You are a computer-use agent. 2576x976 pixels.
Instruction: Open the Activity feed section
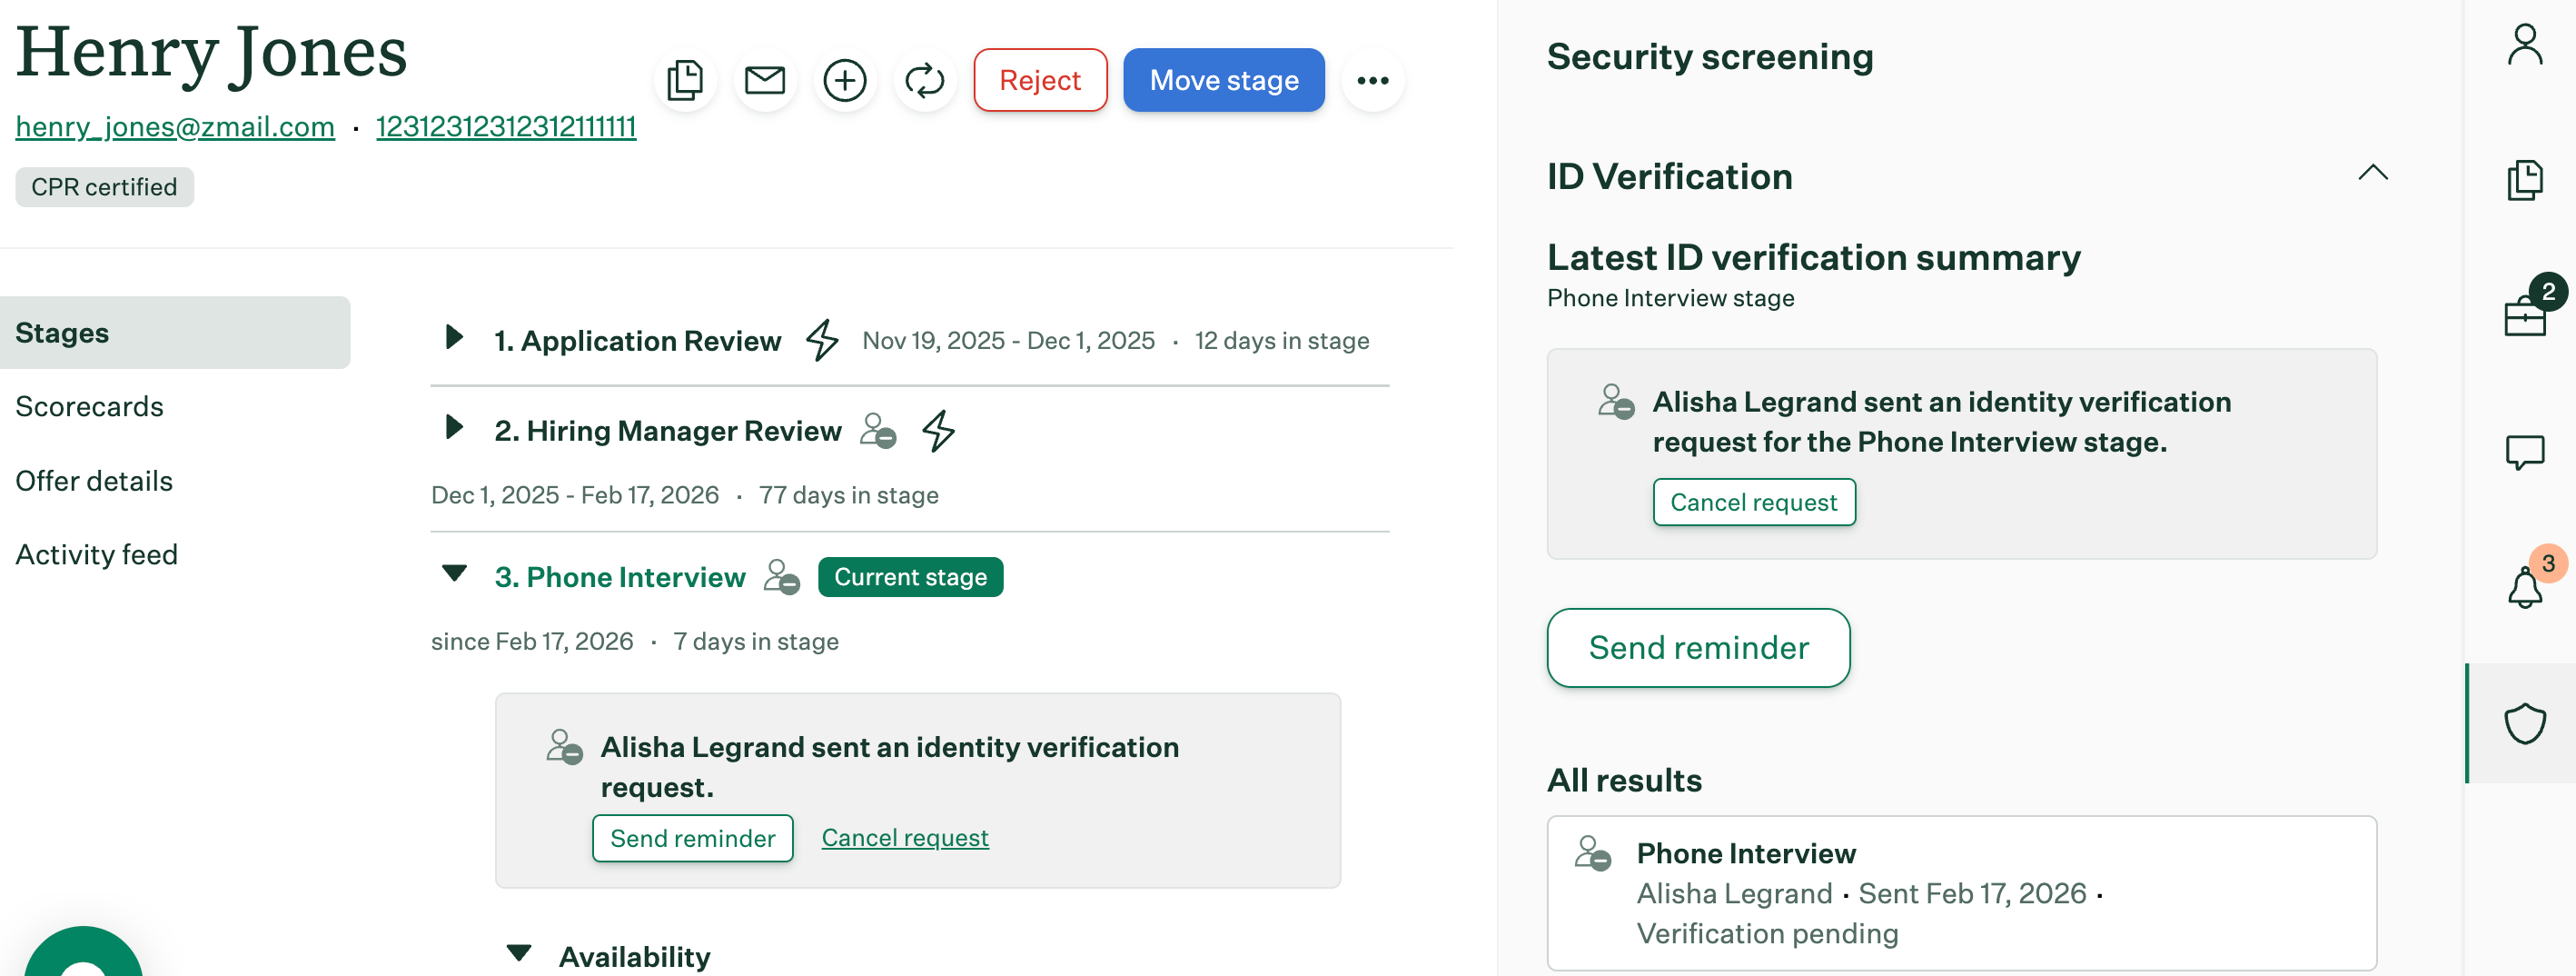click(x=96, y=554)
